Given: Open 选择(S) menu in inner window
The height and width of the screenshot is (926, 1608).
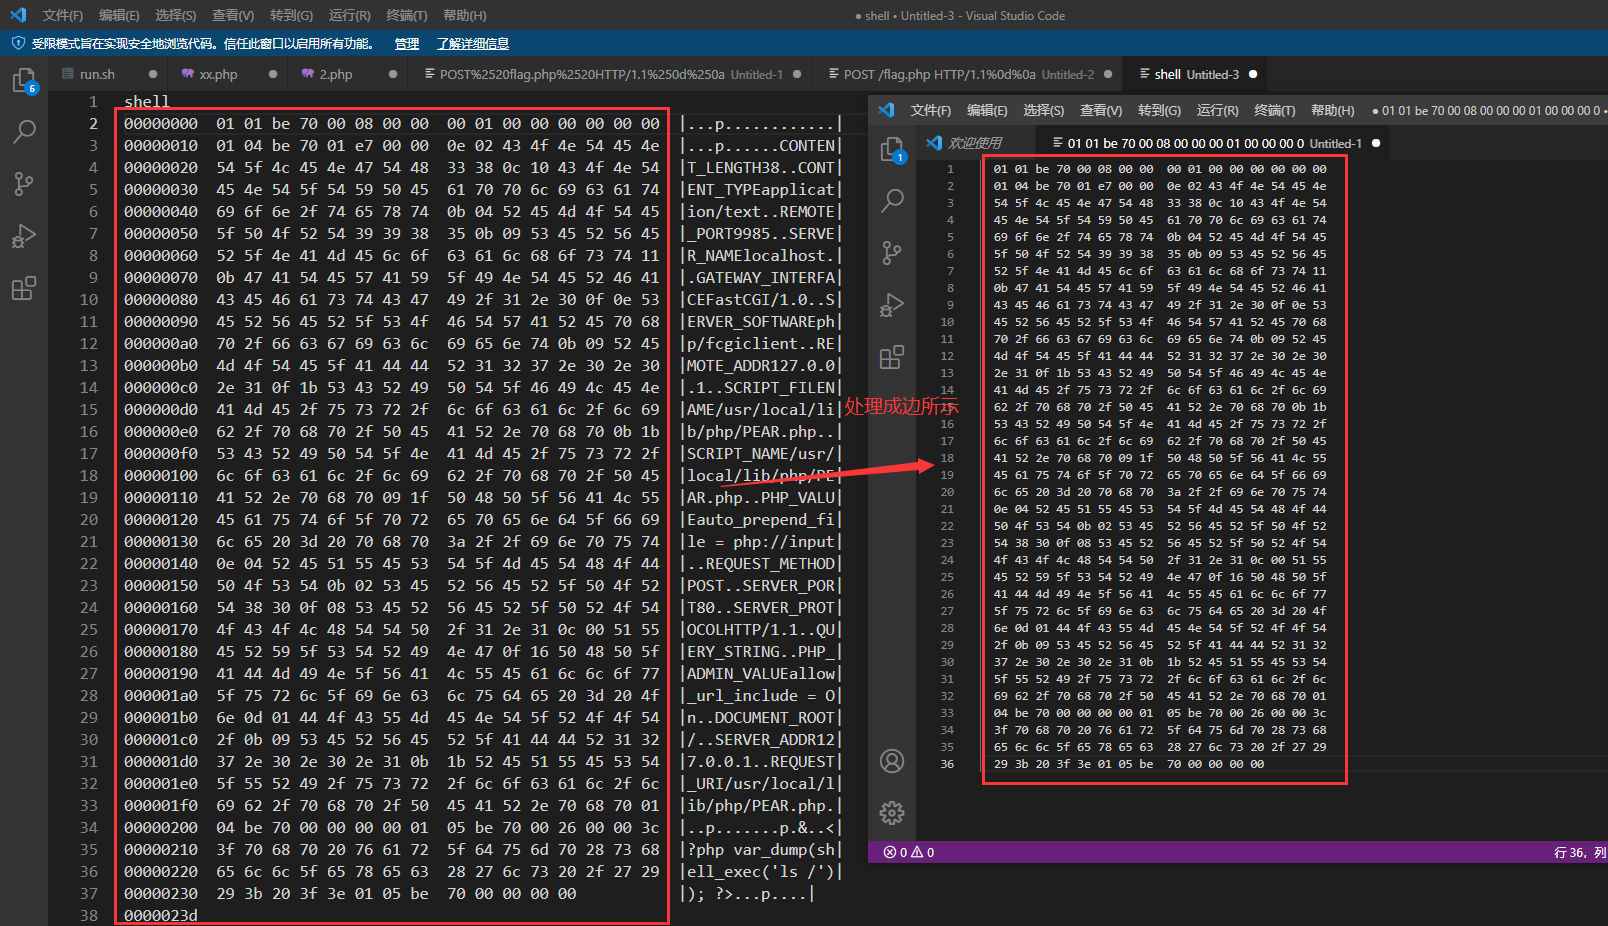Looking at the screenshot, I should pos(1043,110).
